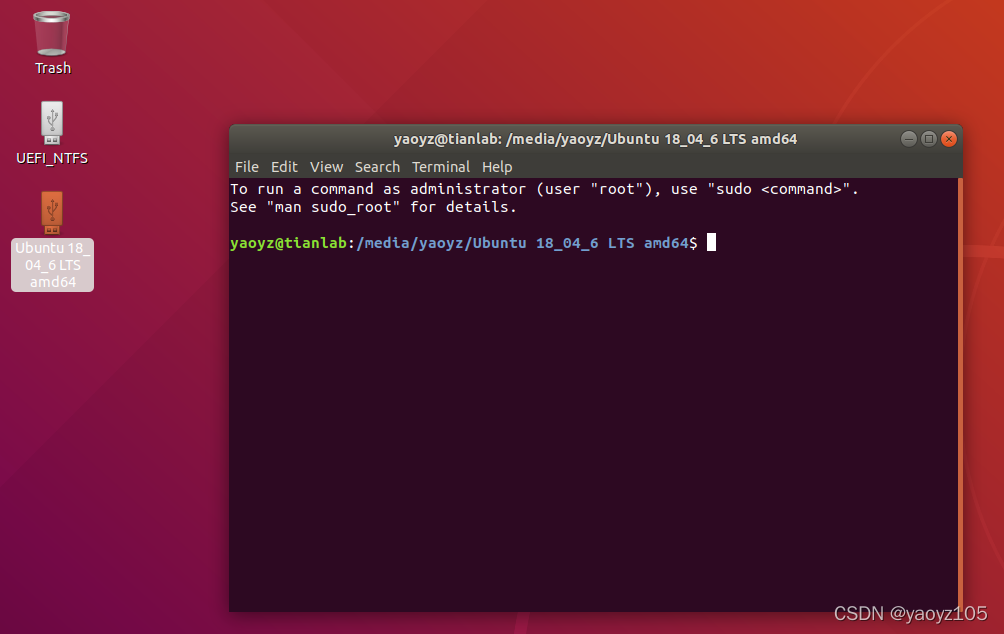
Task: Click the terminal title bar text
Action: click(595, 139)
